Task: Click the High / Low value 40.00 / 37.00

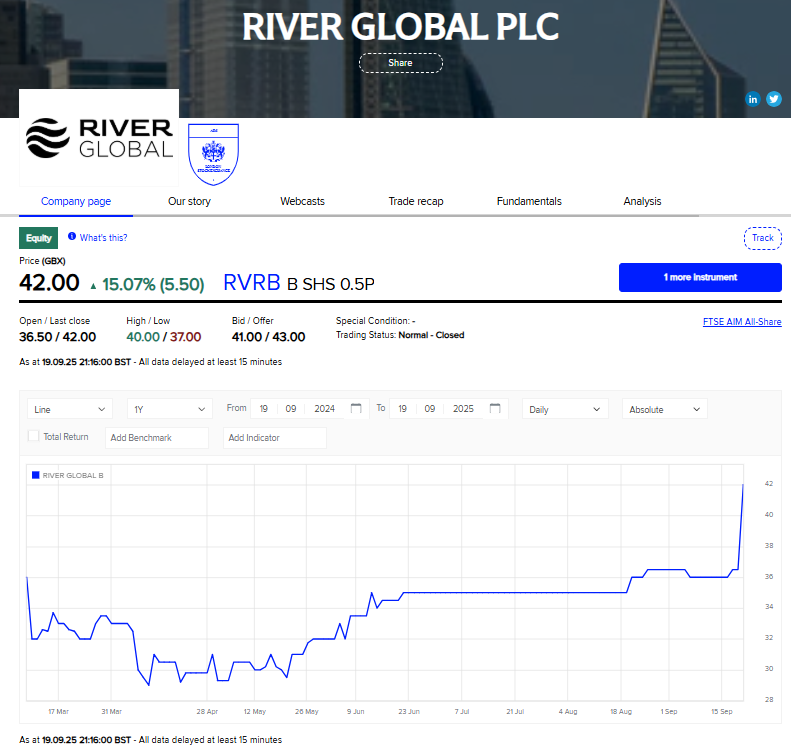Action: (x=163, y=337)
